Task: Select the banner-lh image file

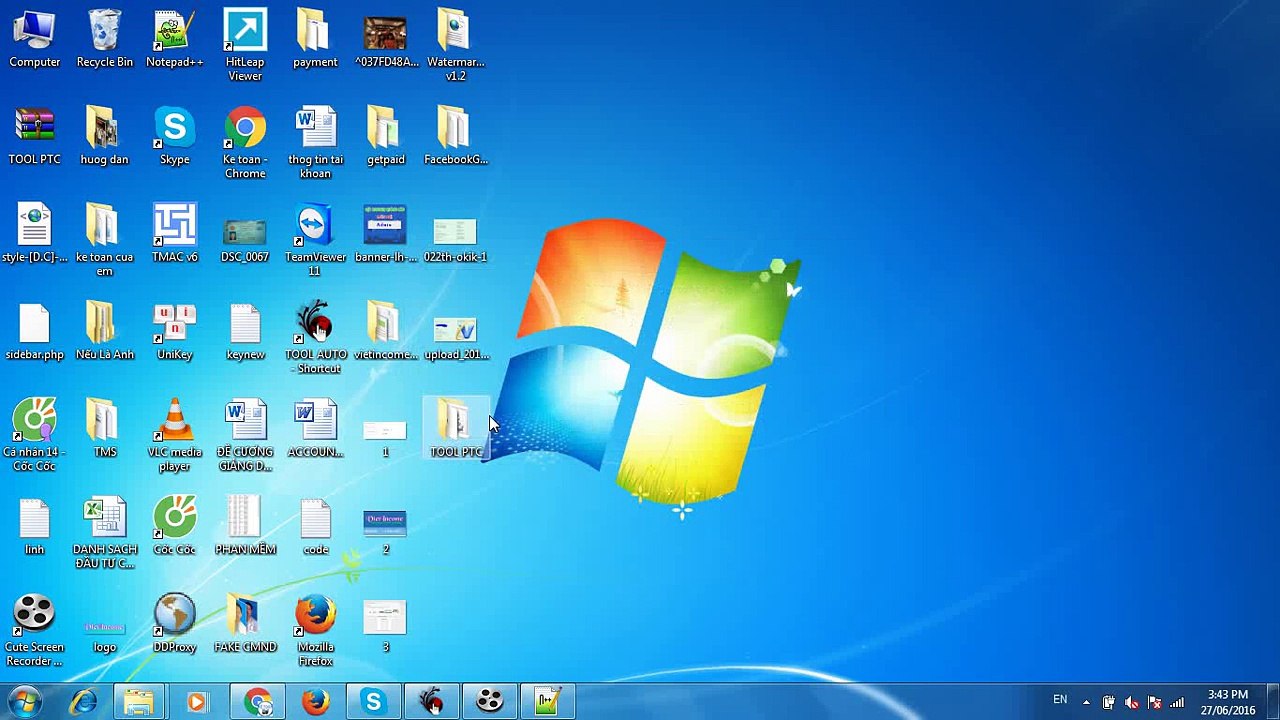Action: [x=386, y=234]
